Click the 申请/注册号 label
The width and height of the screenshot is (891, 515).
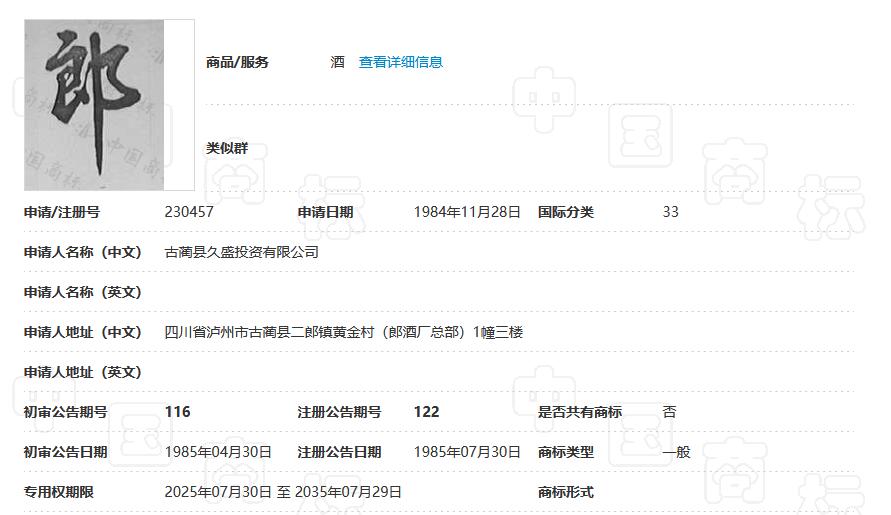[x=62, y=212]
